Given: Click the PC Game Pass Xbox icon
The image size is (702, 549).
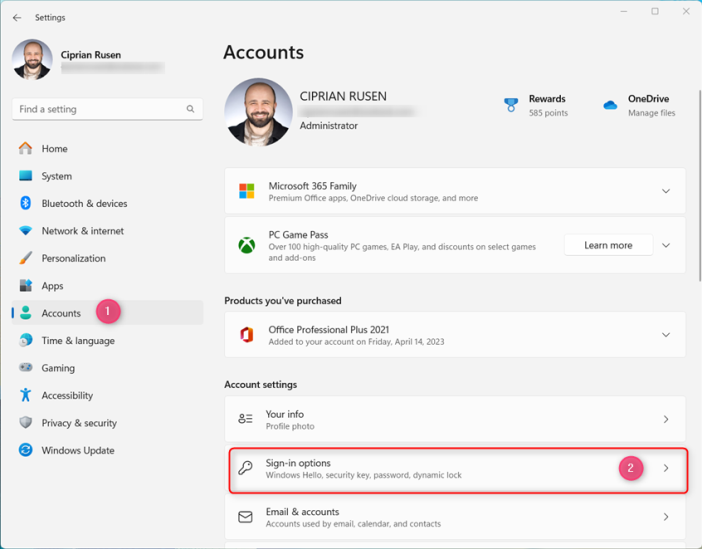Looking at the screenshot, I should 246,245.
